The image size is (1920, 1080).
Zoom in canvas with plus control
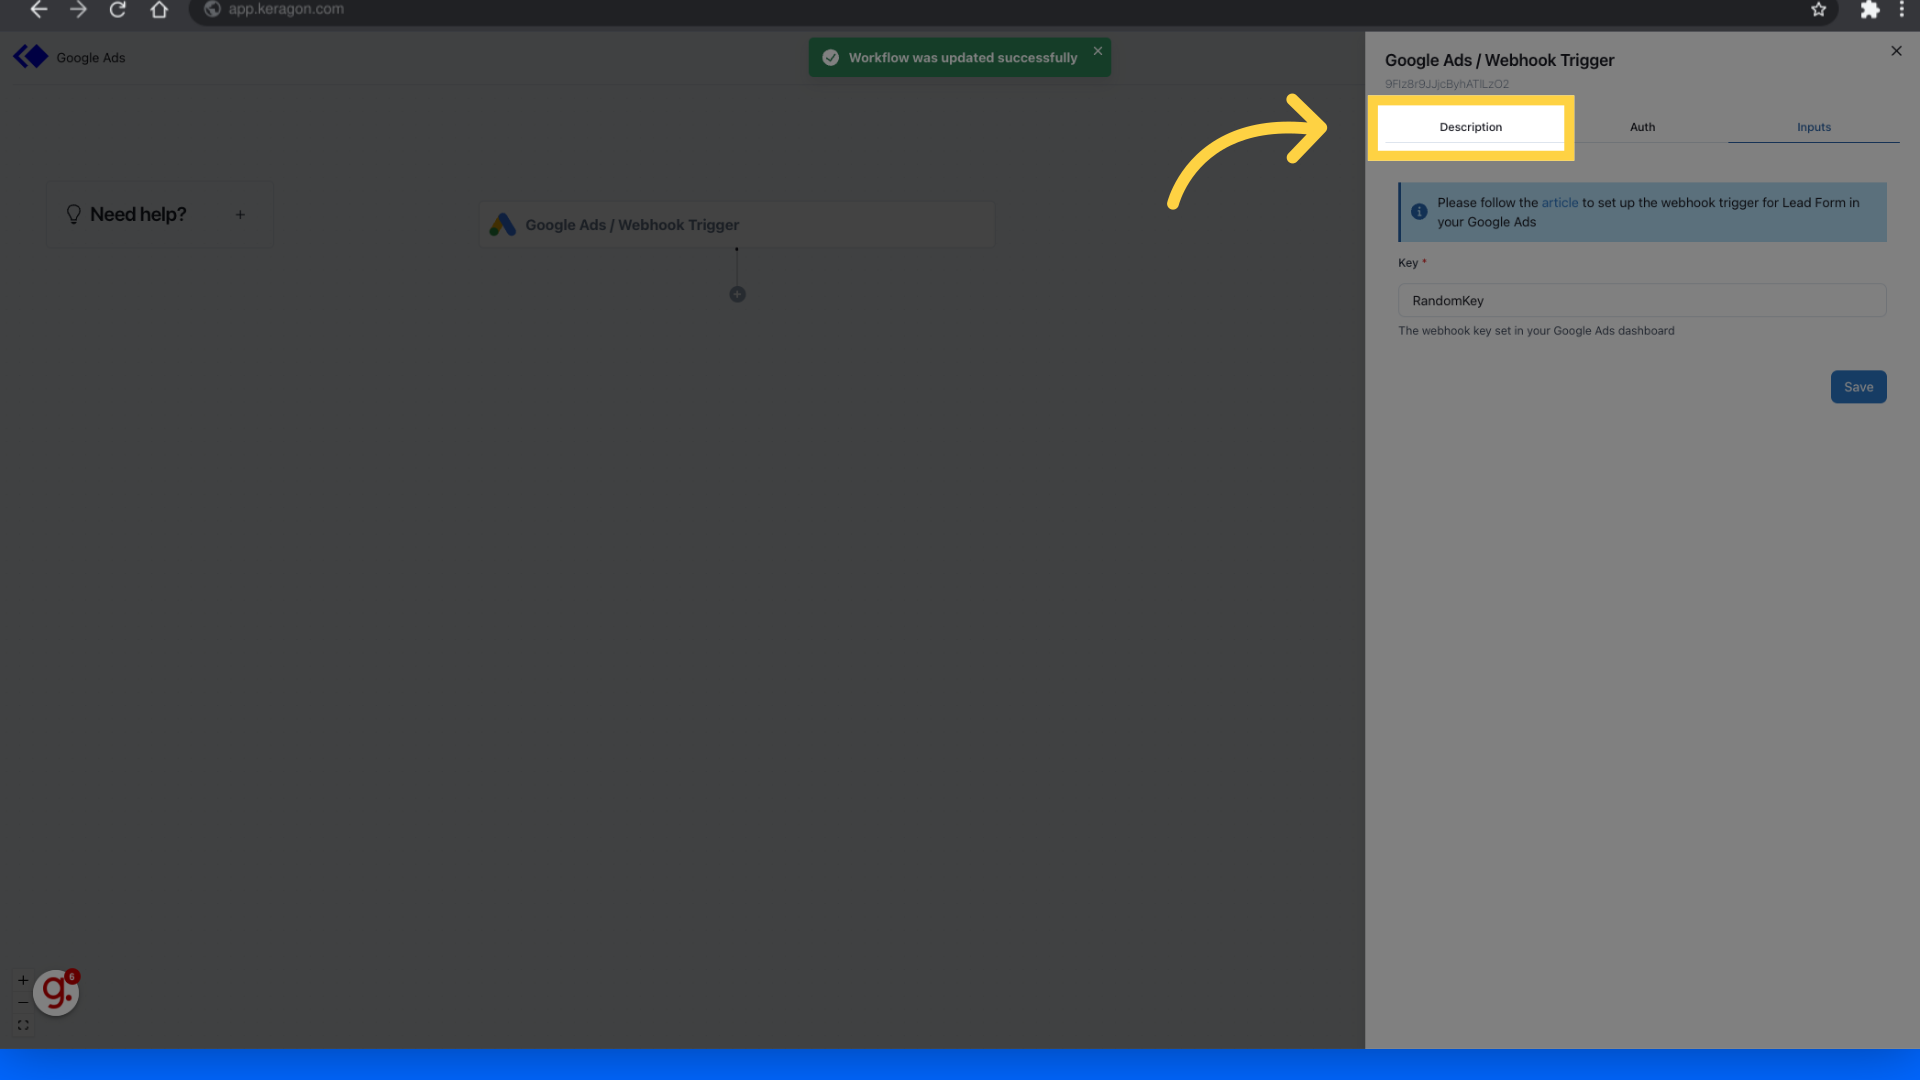23,980
